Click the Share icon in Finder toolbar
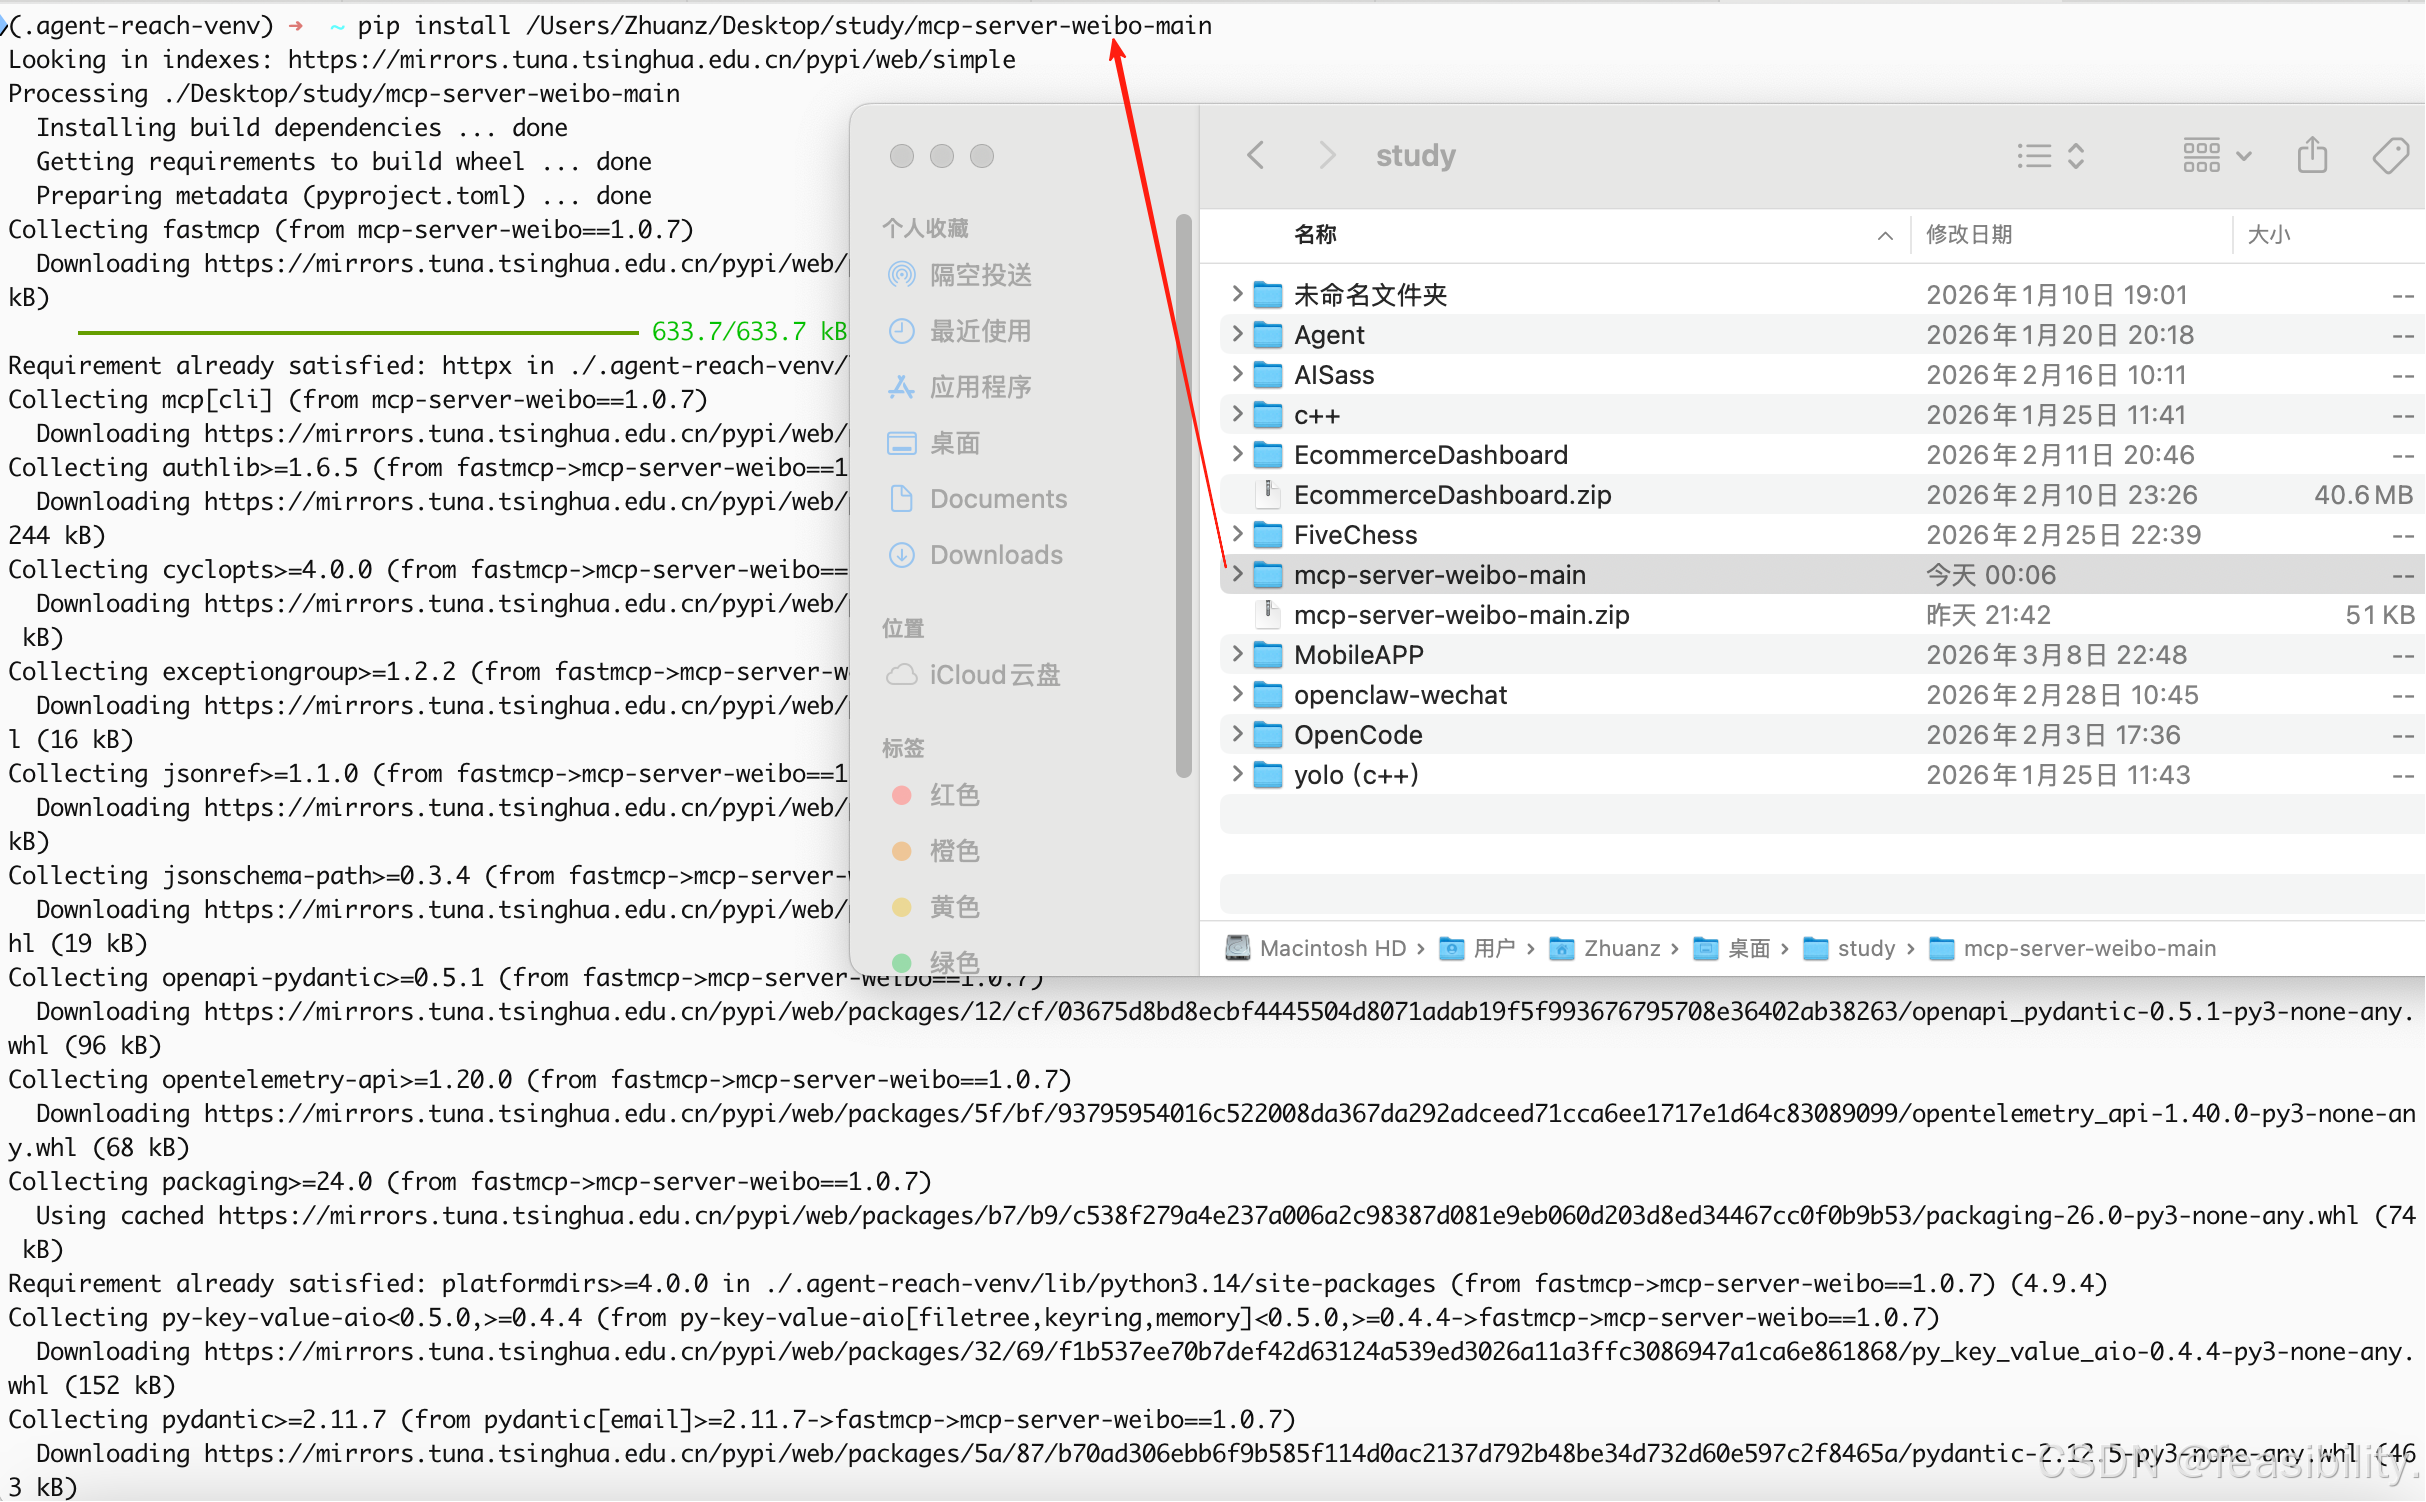This screenshot has height=1502, width=2426. [2311, 156]
